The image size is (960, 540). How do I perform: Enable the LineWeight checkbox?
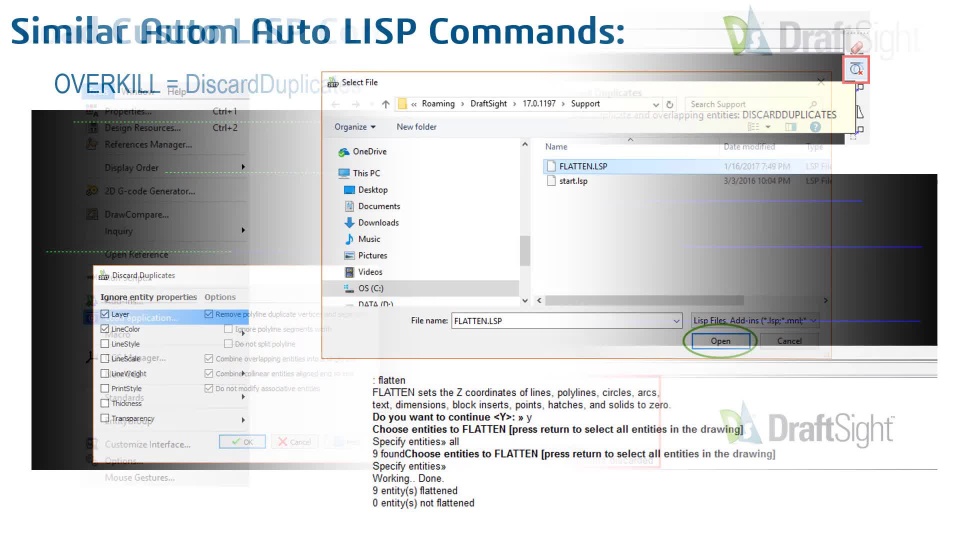[105, 373]
